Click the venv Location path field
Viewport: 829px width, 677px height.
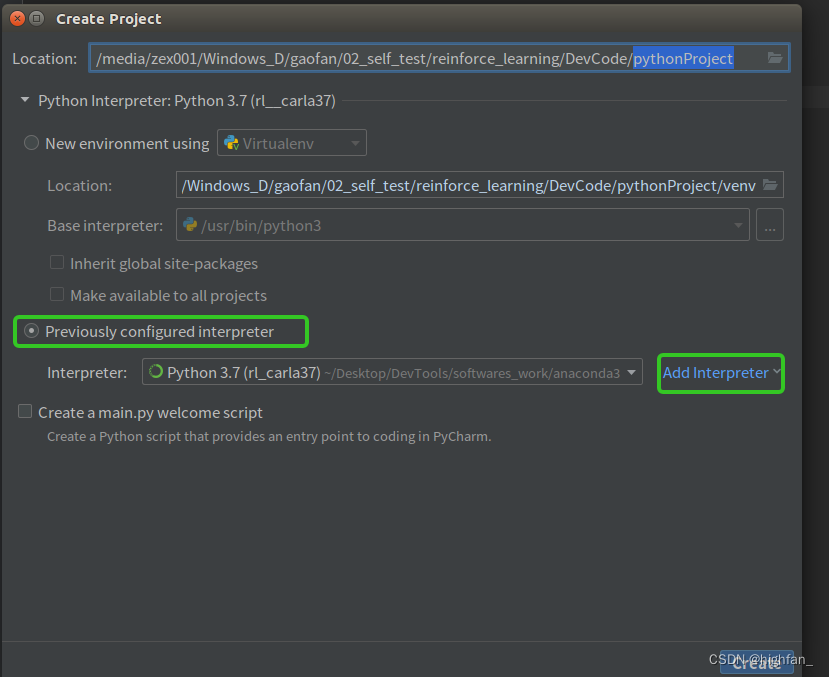click(x=450, y=184)
